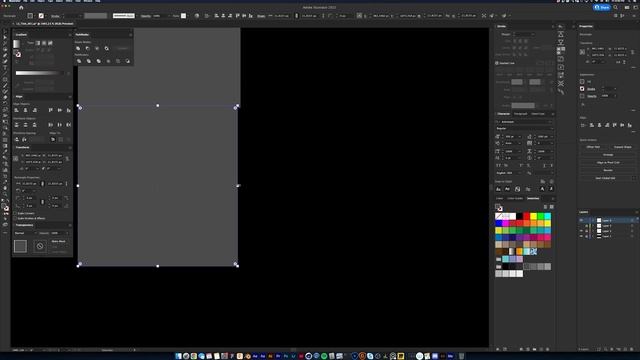Viewport: 640px width, 360px height.
Task: Click the Share button
Action: pos(602,7)
